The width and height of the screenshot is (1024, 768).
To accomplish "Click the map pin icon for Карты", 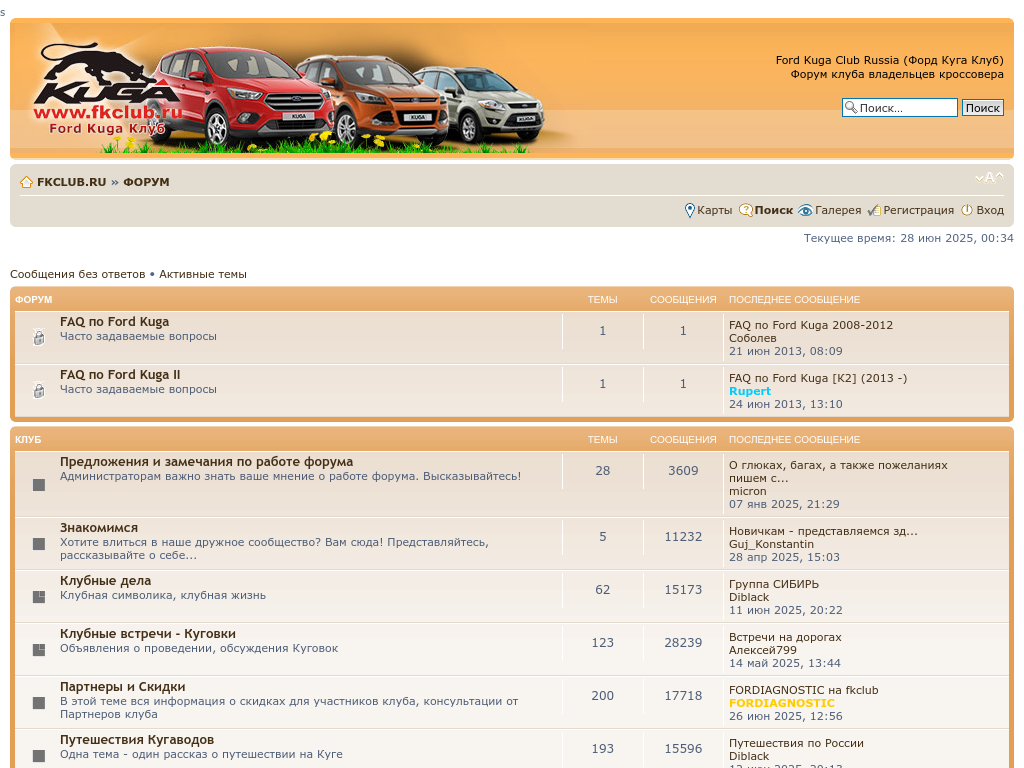I will (690, 210).
